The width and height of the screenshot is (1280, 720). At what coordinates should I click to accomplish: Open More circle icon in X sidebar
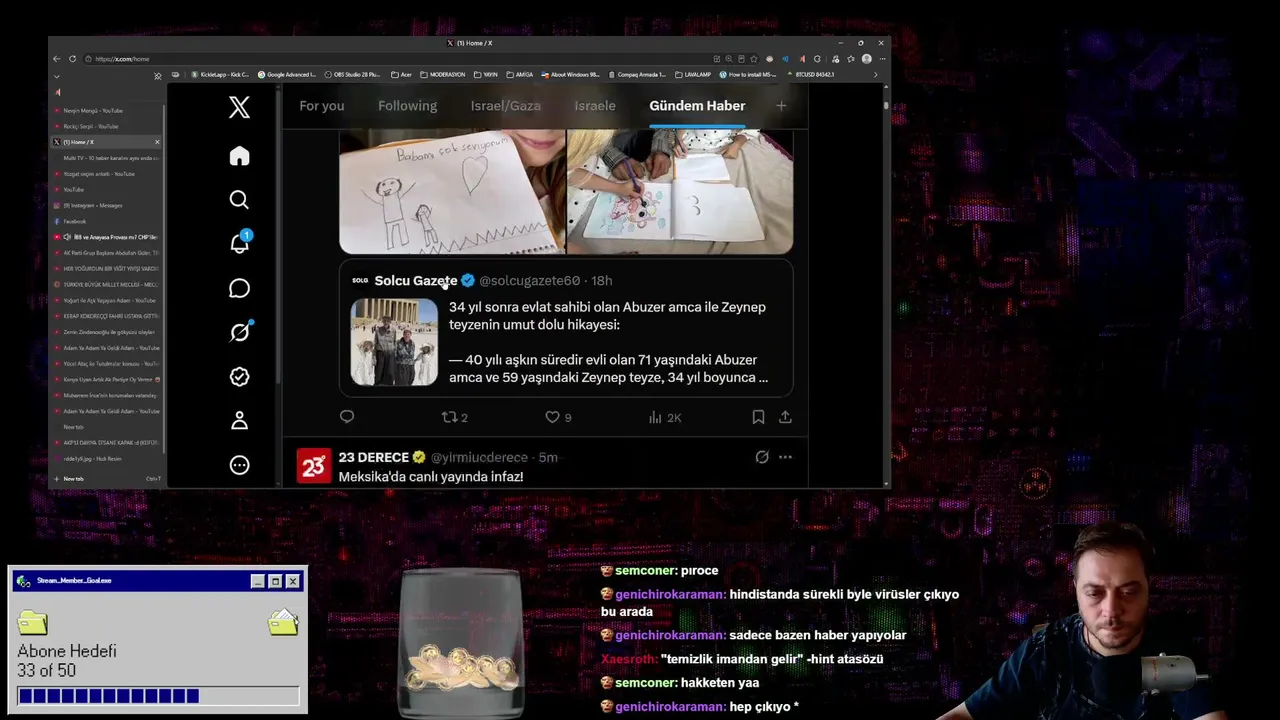tap(239, 465)
